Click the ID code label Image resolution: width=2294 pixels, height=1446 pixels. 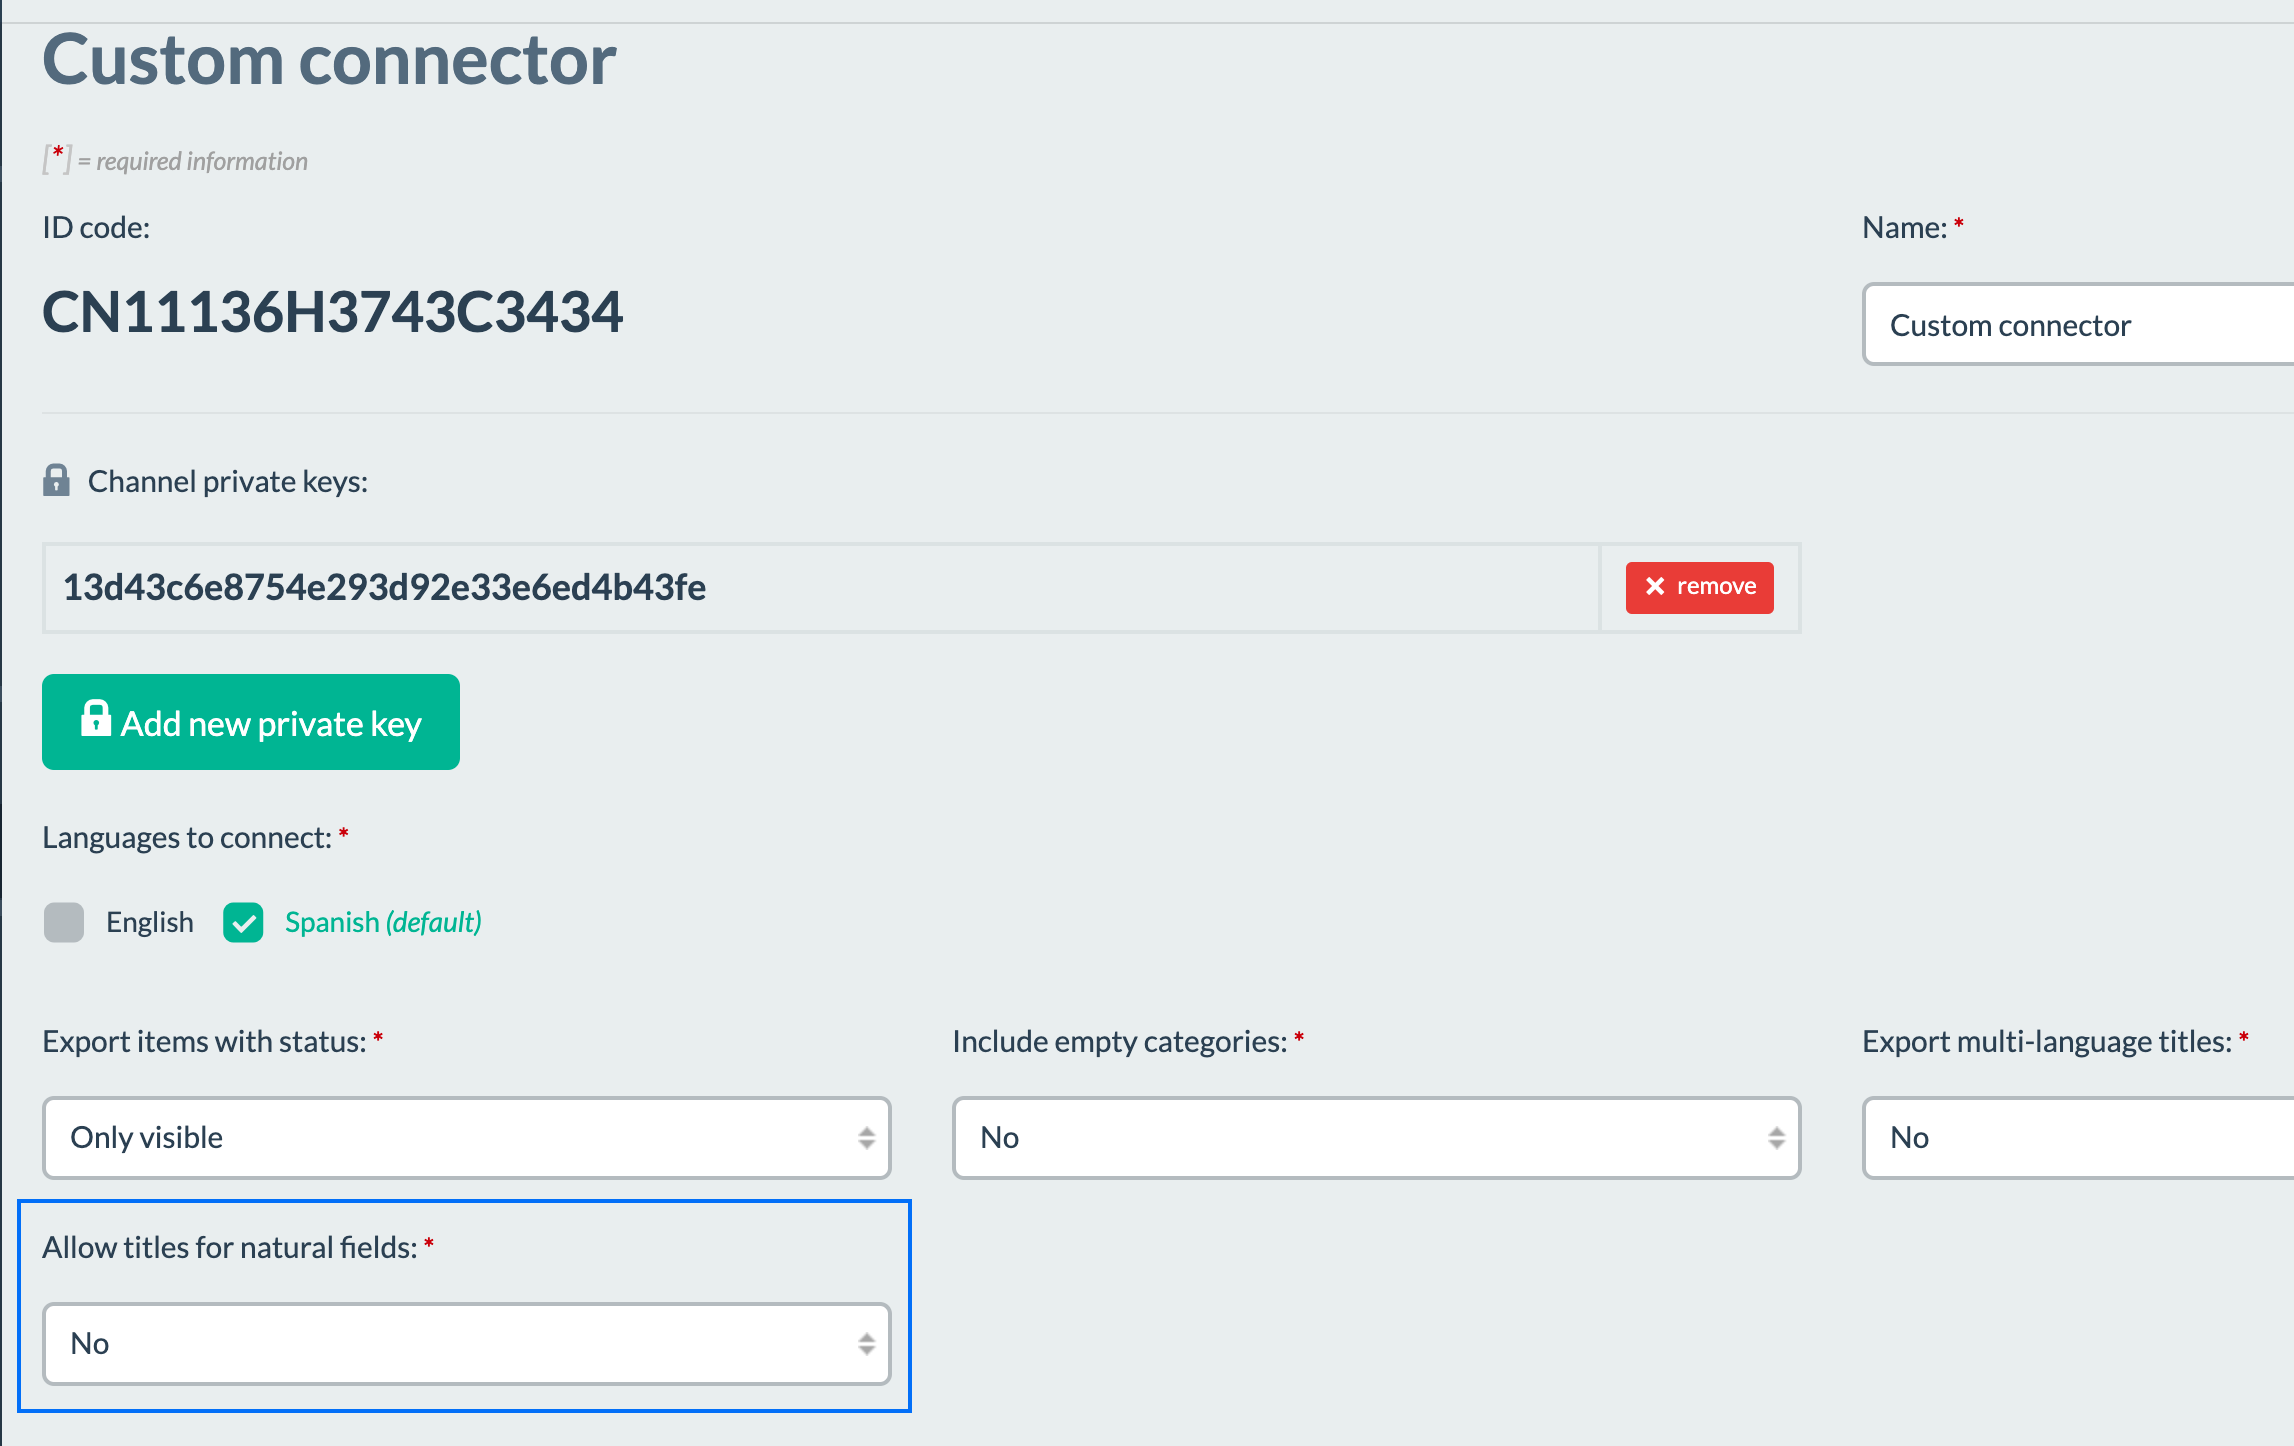pos(96,227)
